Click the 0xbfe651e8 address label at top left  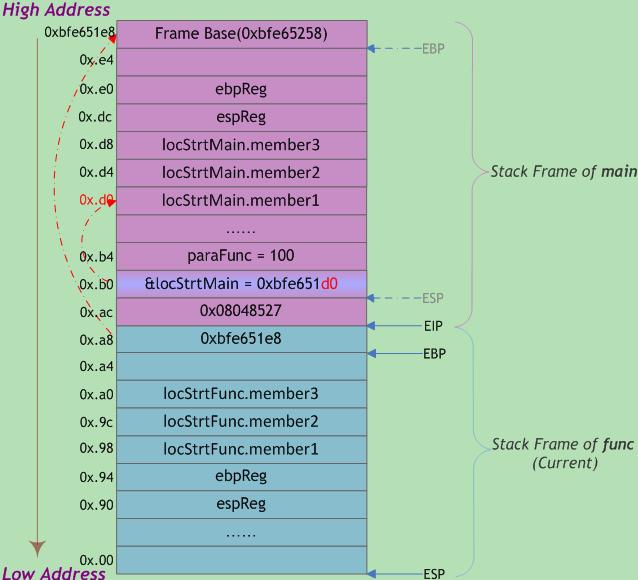click(x=77, y=33)
